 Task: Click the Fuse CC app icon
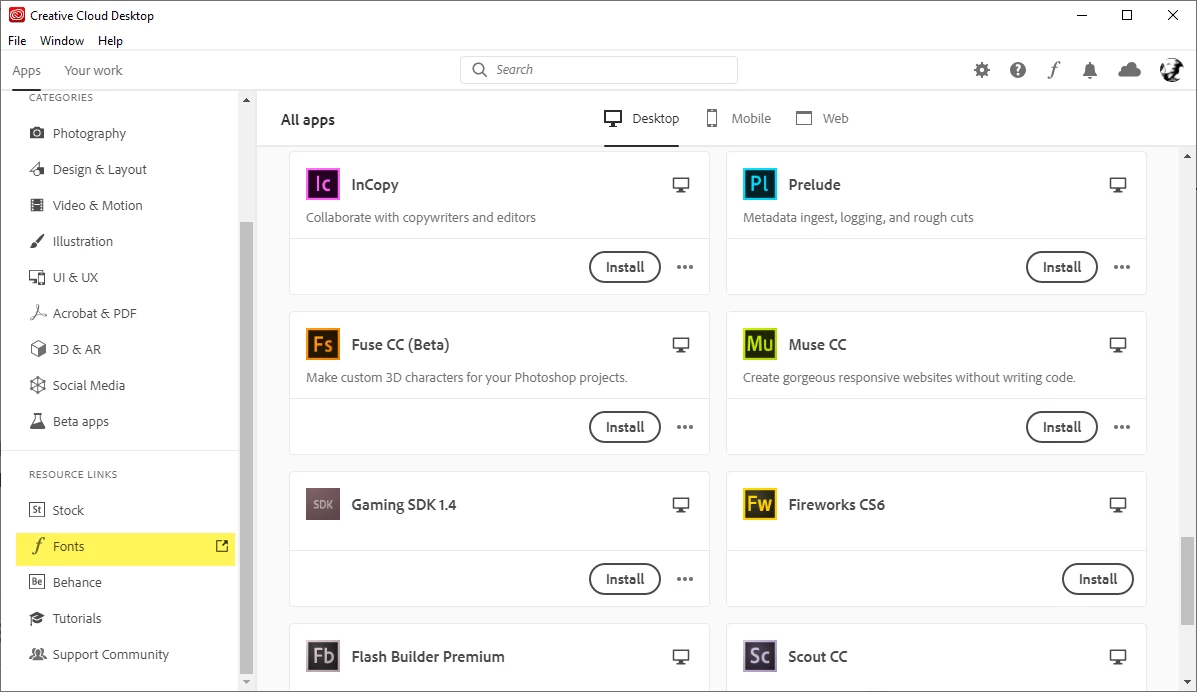(x=323, y=344)
